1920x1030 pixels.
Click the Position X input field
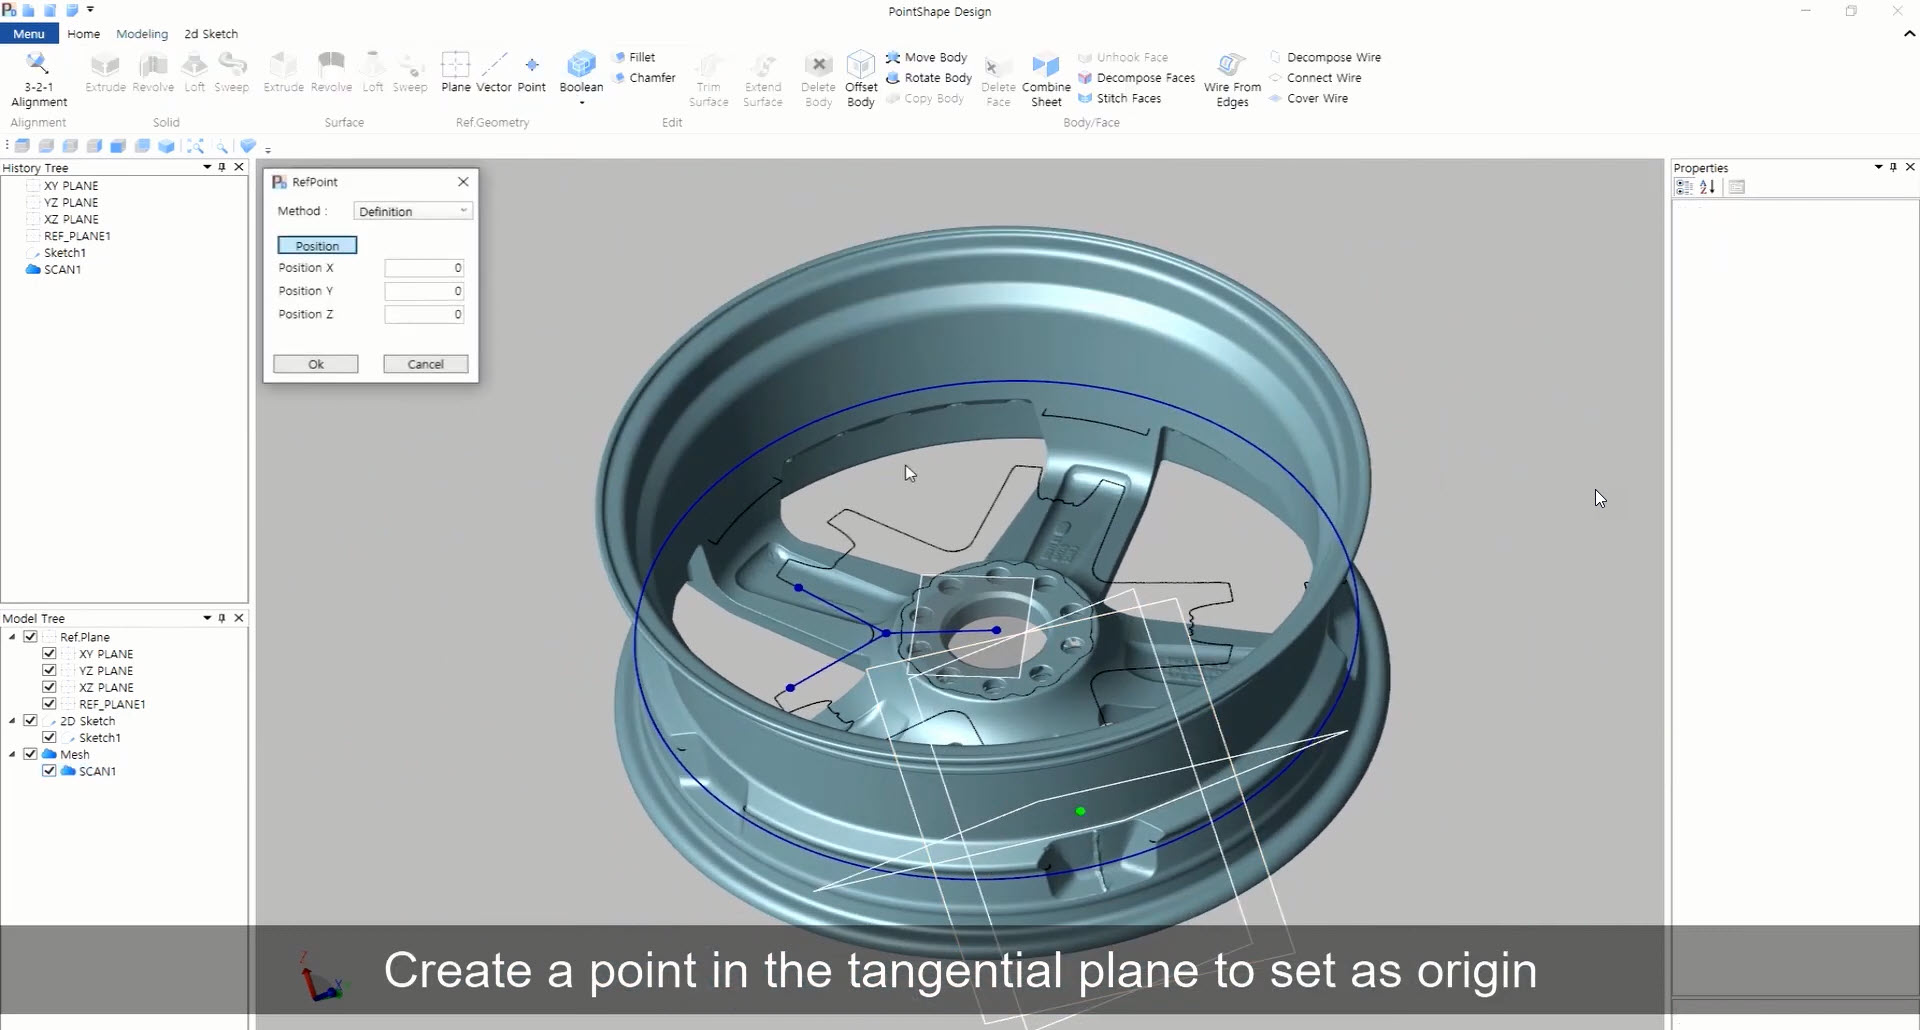[424, 267]
